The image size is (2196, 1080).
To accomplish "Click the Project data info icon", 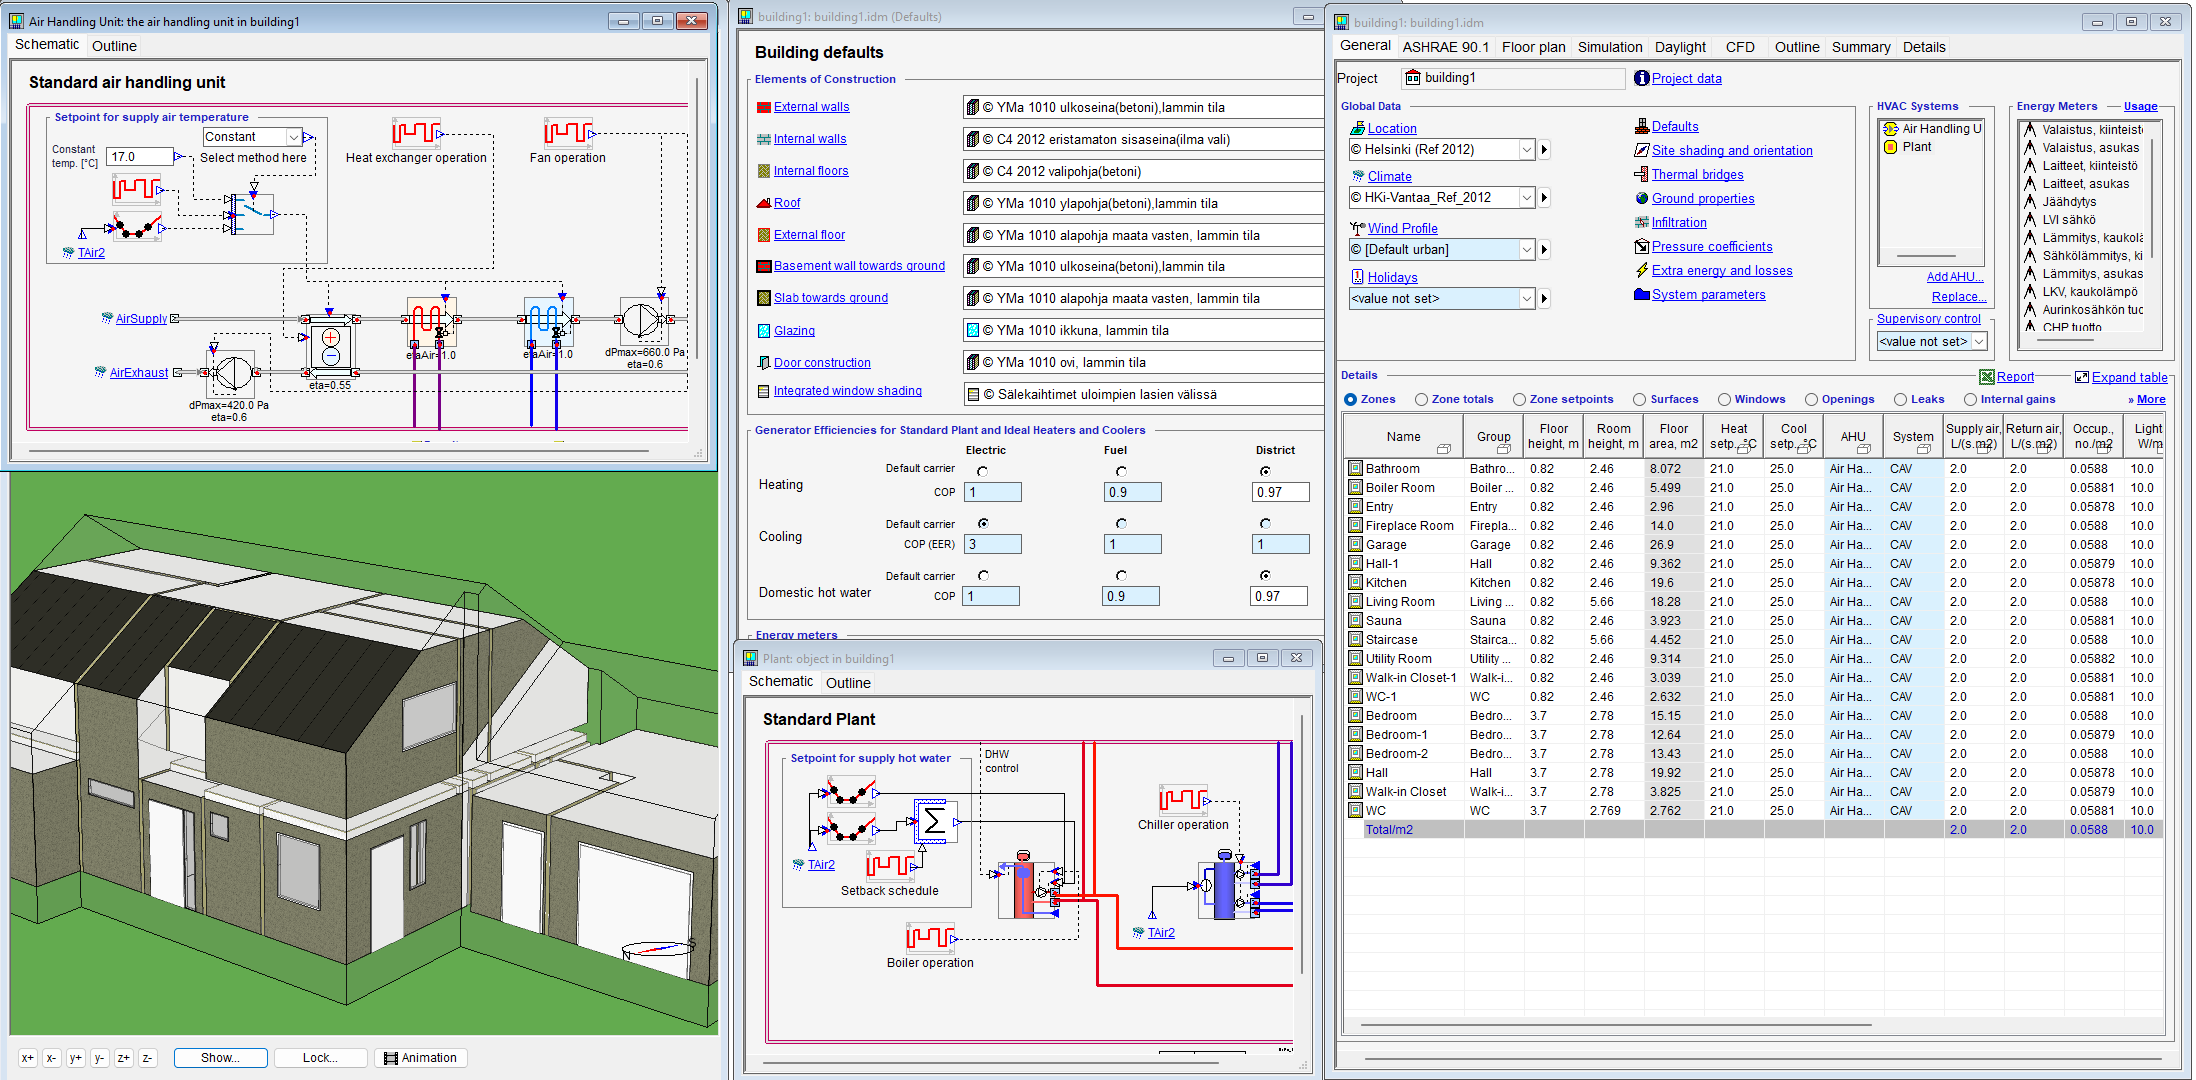I will click(1641, 78).
